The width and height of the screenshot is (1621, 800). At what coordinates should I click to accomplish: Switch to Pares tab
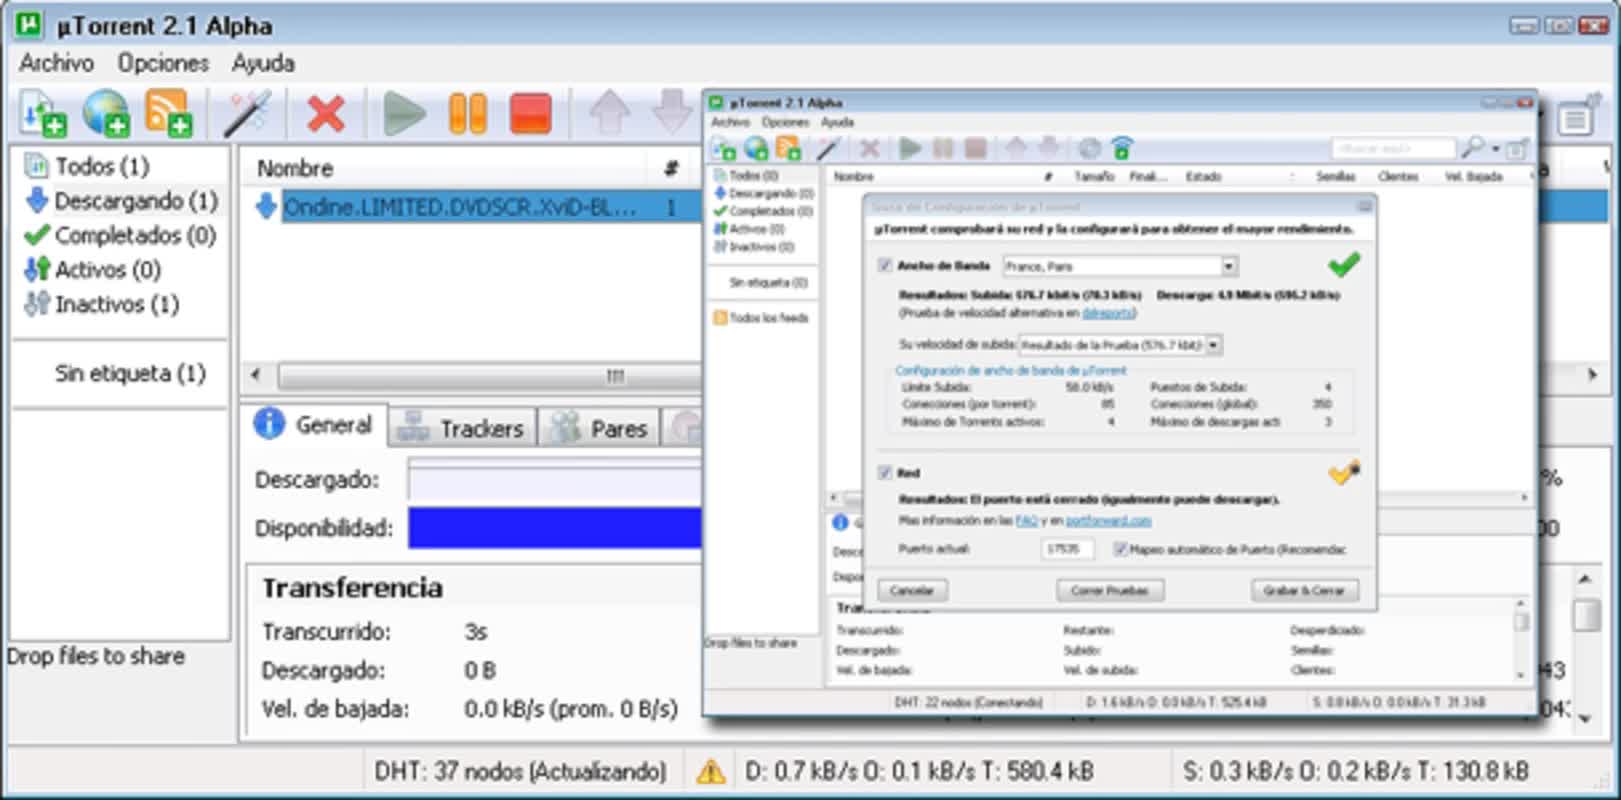click(598, 428)
